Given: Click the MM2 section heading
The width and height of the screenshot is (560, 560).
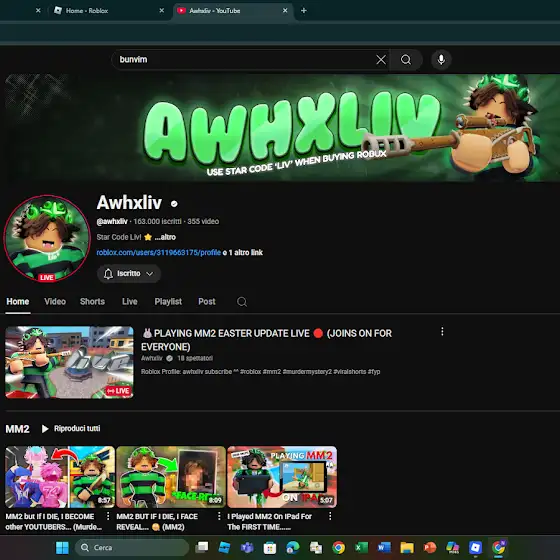Looking at the screenshot, I should point(17,429).
